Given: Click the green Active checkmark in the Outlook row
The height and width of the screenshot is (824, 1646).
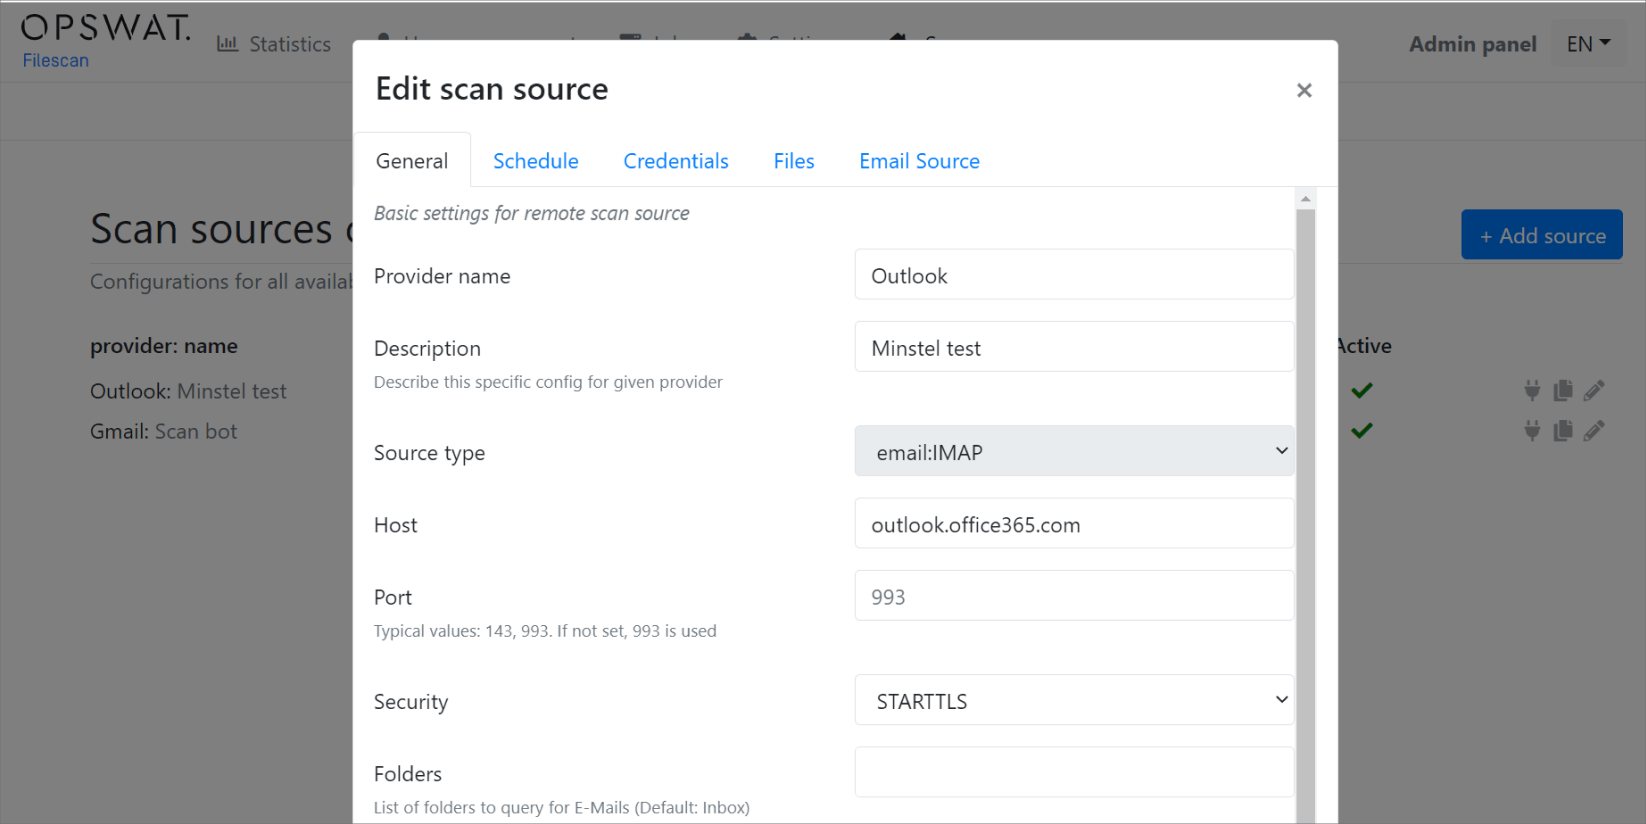Looking at the screenshot, I should [x=1361, y=390].
